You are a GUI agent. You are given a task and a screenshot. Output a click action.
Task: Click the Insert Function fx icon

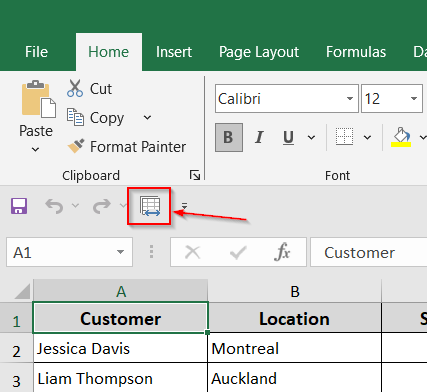coord(282,252)
